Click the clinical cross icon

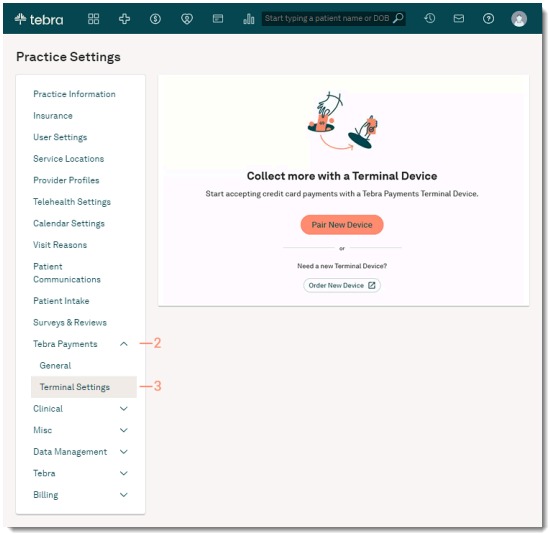[x=124, y=19]
